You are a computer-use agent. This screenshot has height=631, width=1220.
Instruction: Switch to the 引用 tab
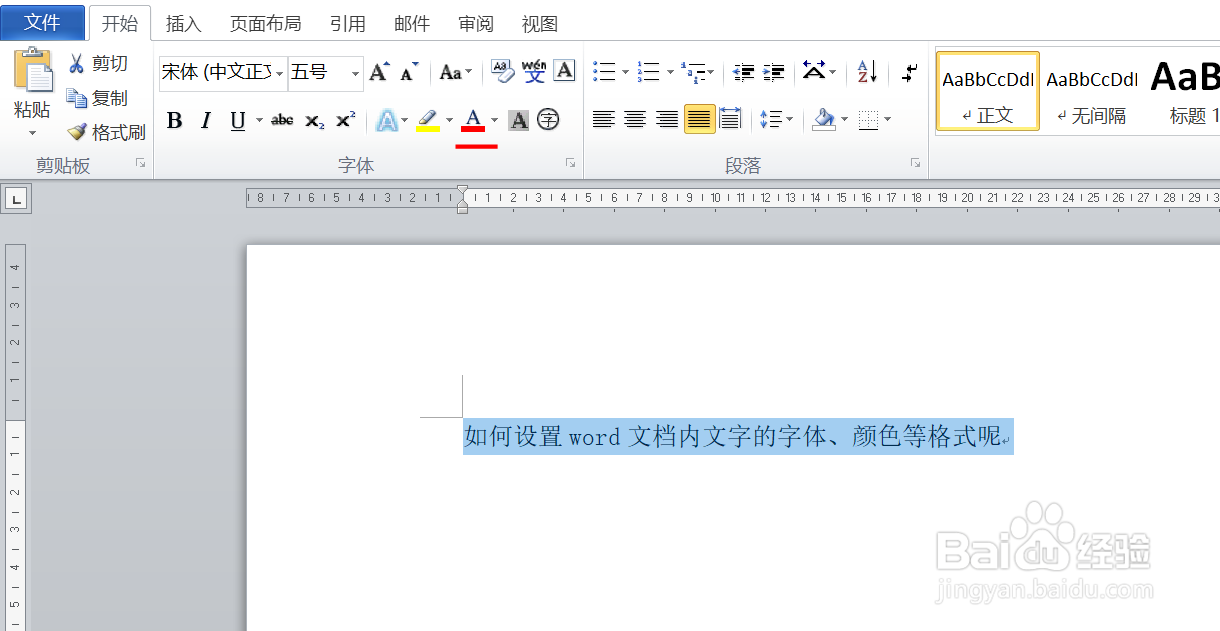[x=348, y=23]
